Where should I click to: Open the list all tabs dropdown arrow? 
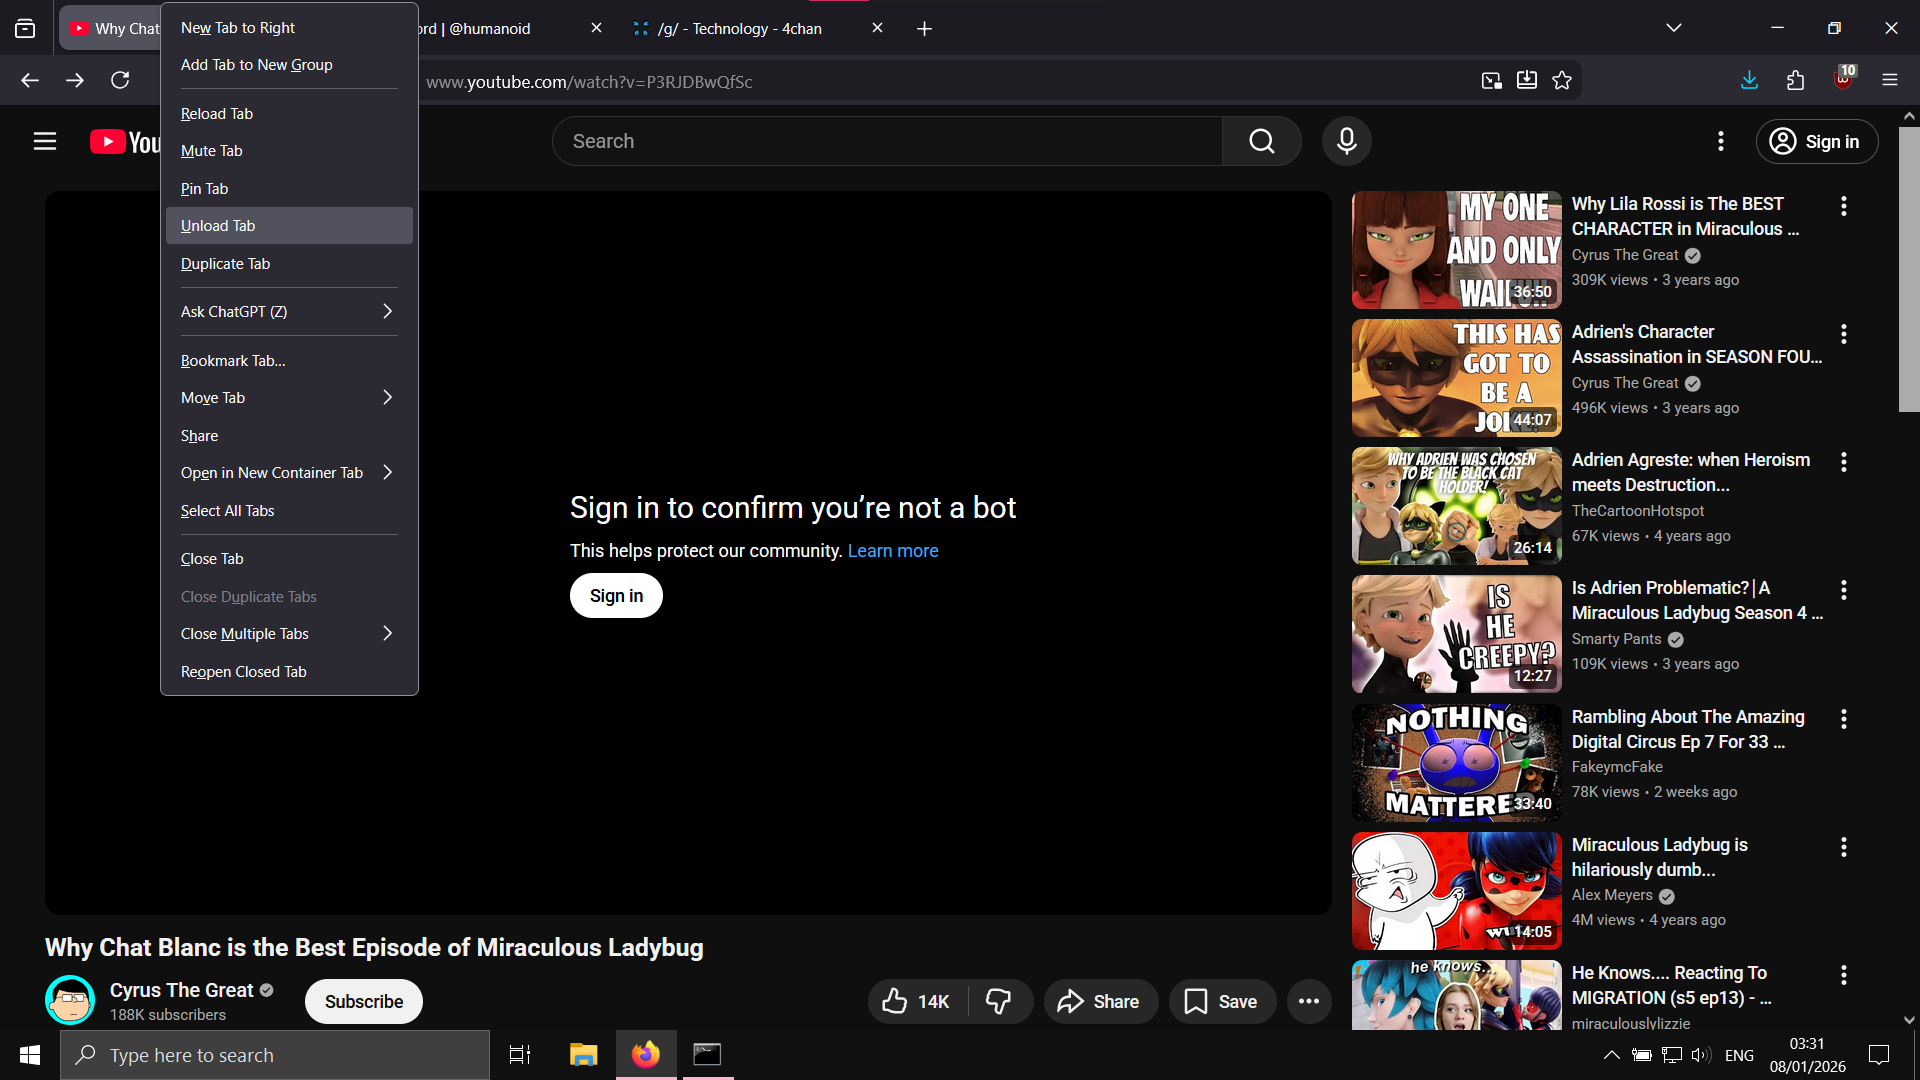coord(1674,28)
